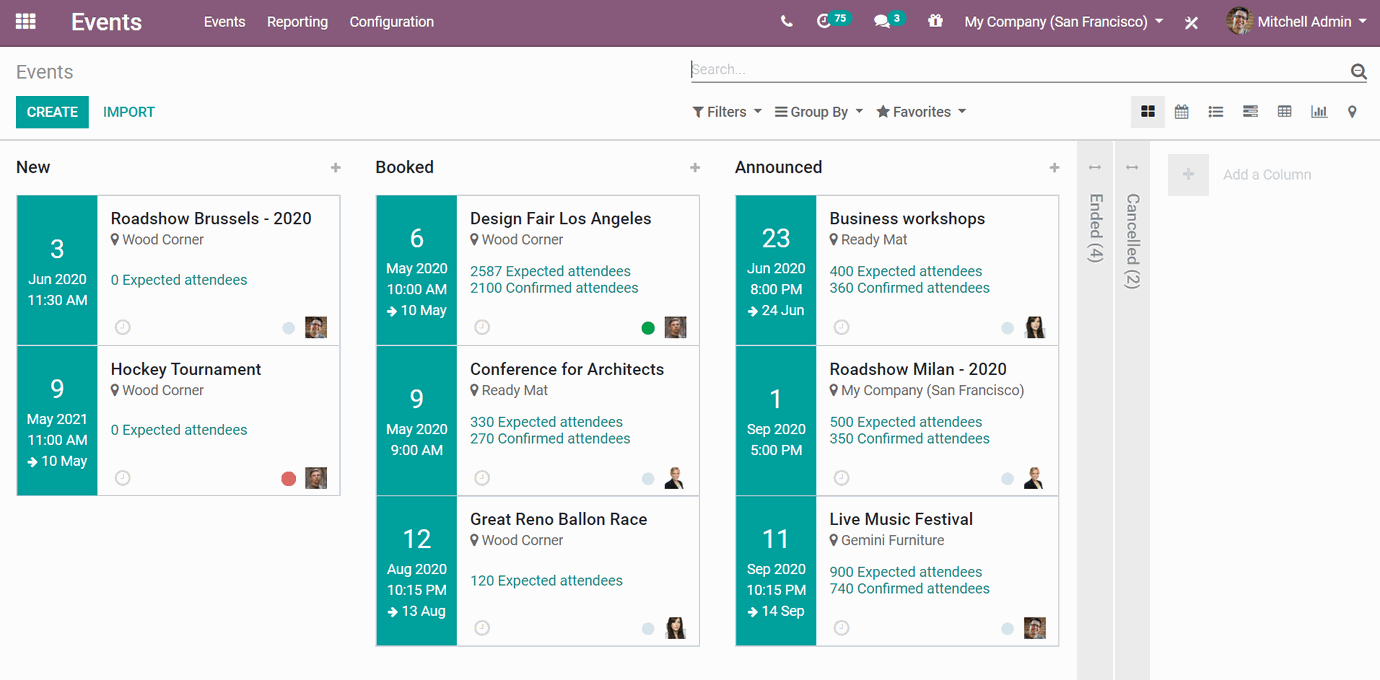Image resolution: width=1380 pixels, height=680 pixels.
Task: Open the messaging conversations icon
Action: (885, 19)
